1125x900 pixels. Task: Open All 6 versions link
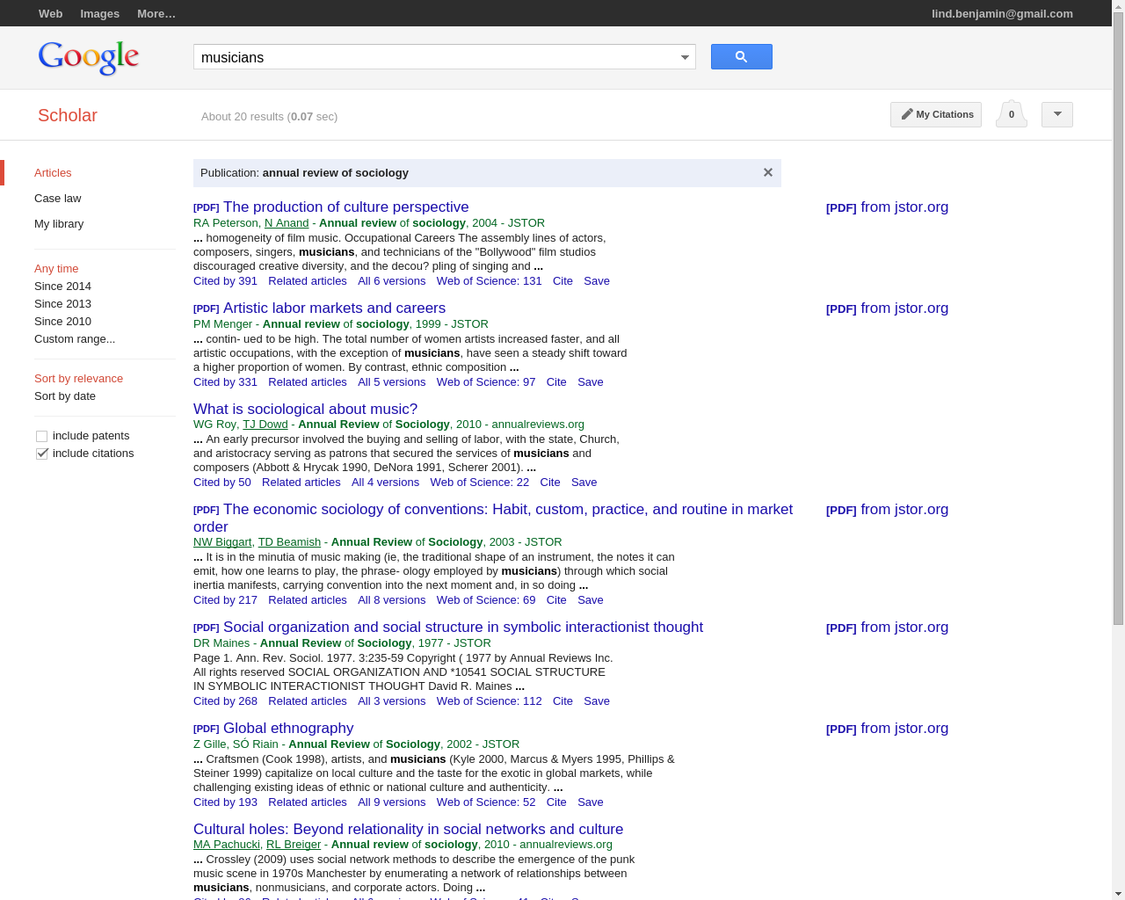tap(392, 281)
